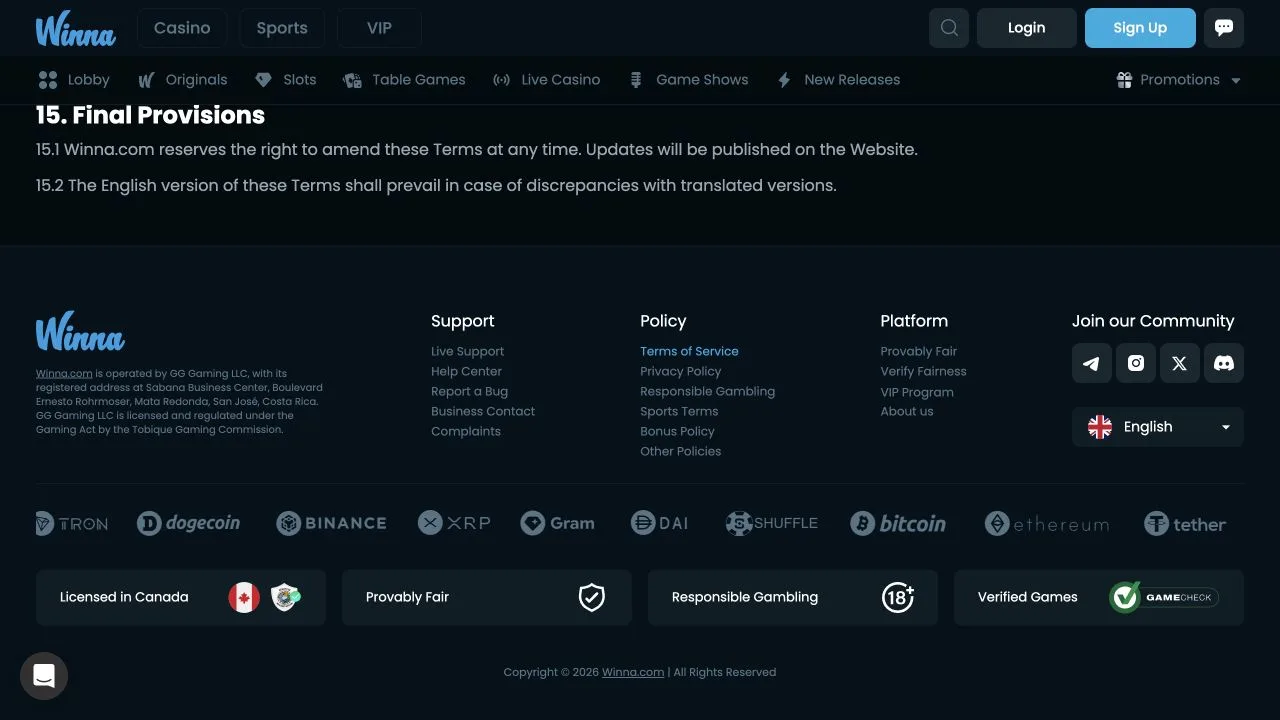
Task: Click the Login button
Action: click(x=1027, y=28)
